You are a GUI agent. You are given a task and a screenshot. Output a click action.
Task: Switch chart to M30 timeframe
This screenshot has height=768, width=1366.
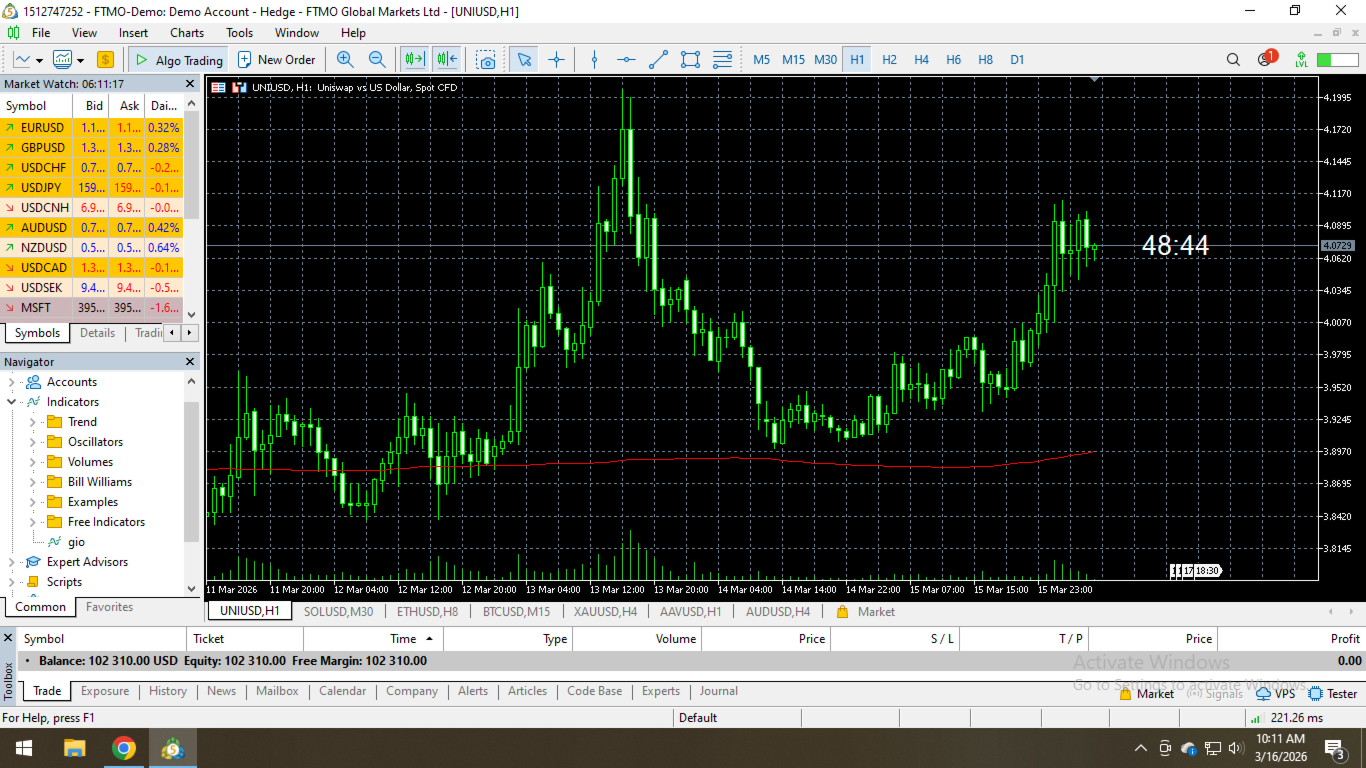point(825,60)
